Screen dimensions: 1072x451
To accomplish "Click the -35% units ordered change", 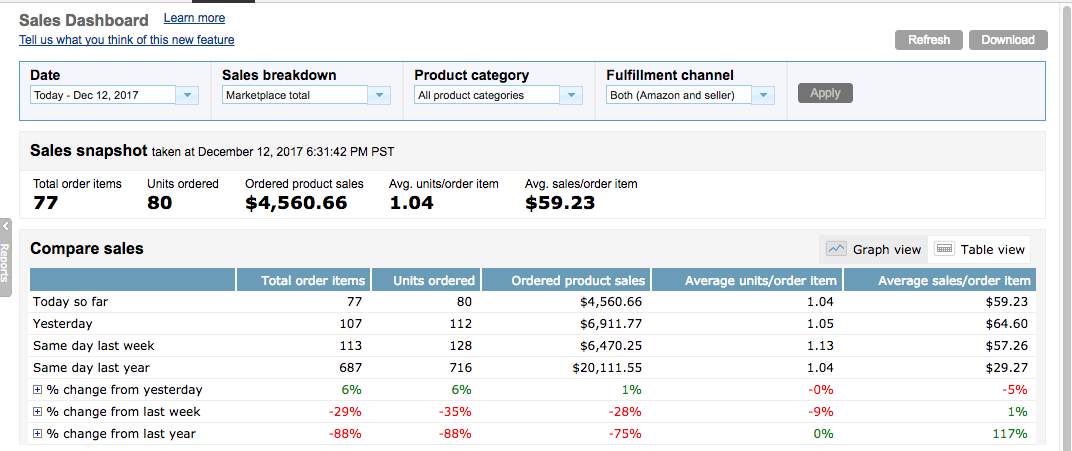I will (x=456, y=411).
